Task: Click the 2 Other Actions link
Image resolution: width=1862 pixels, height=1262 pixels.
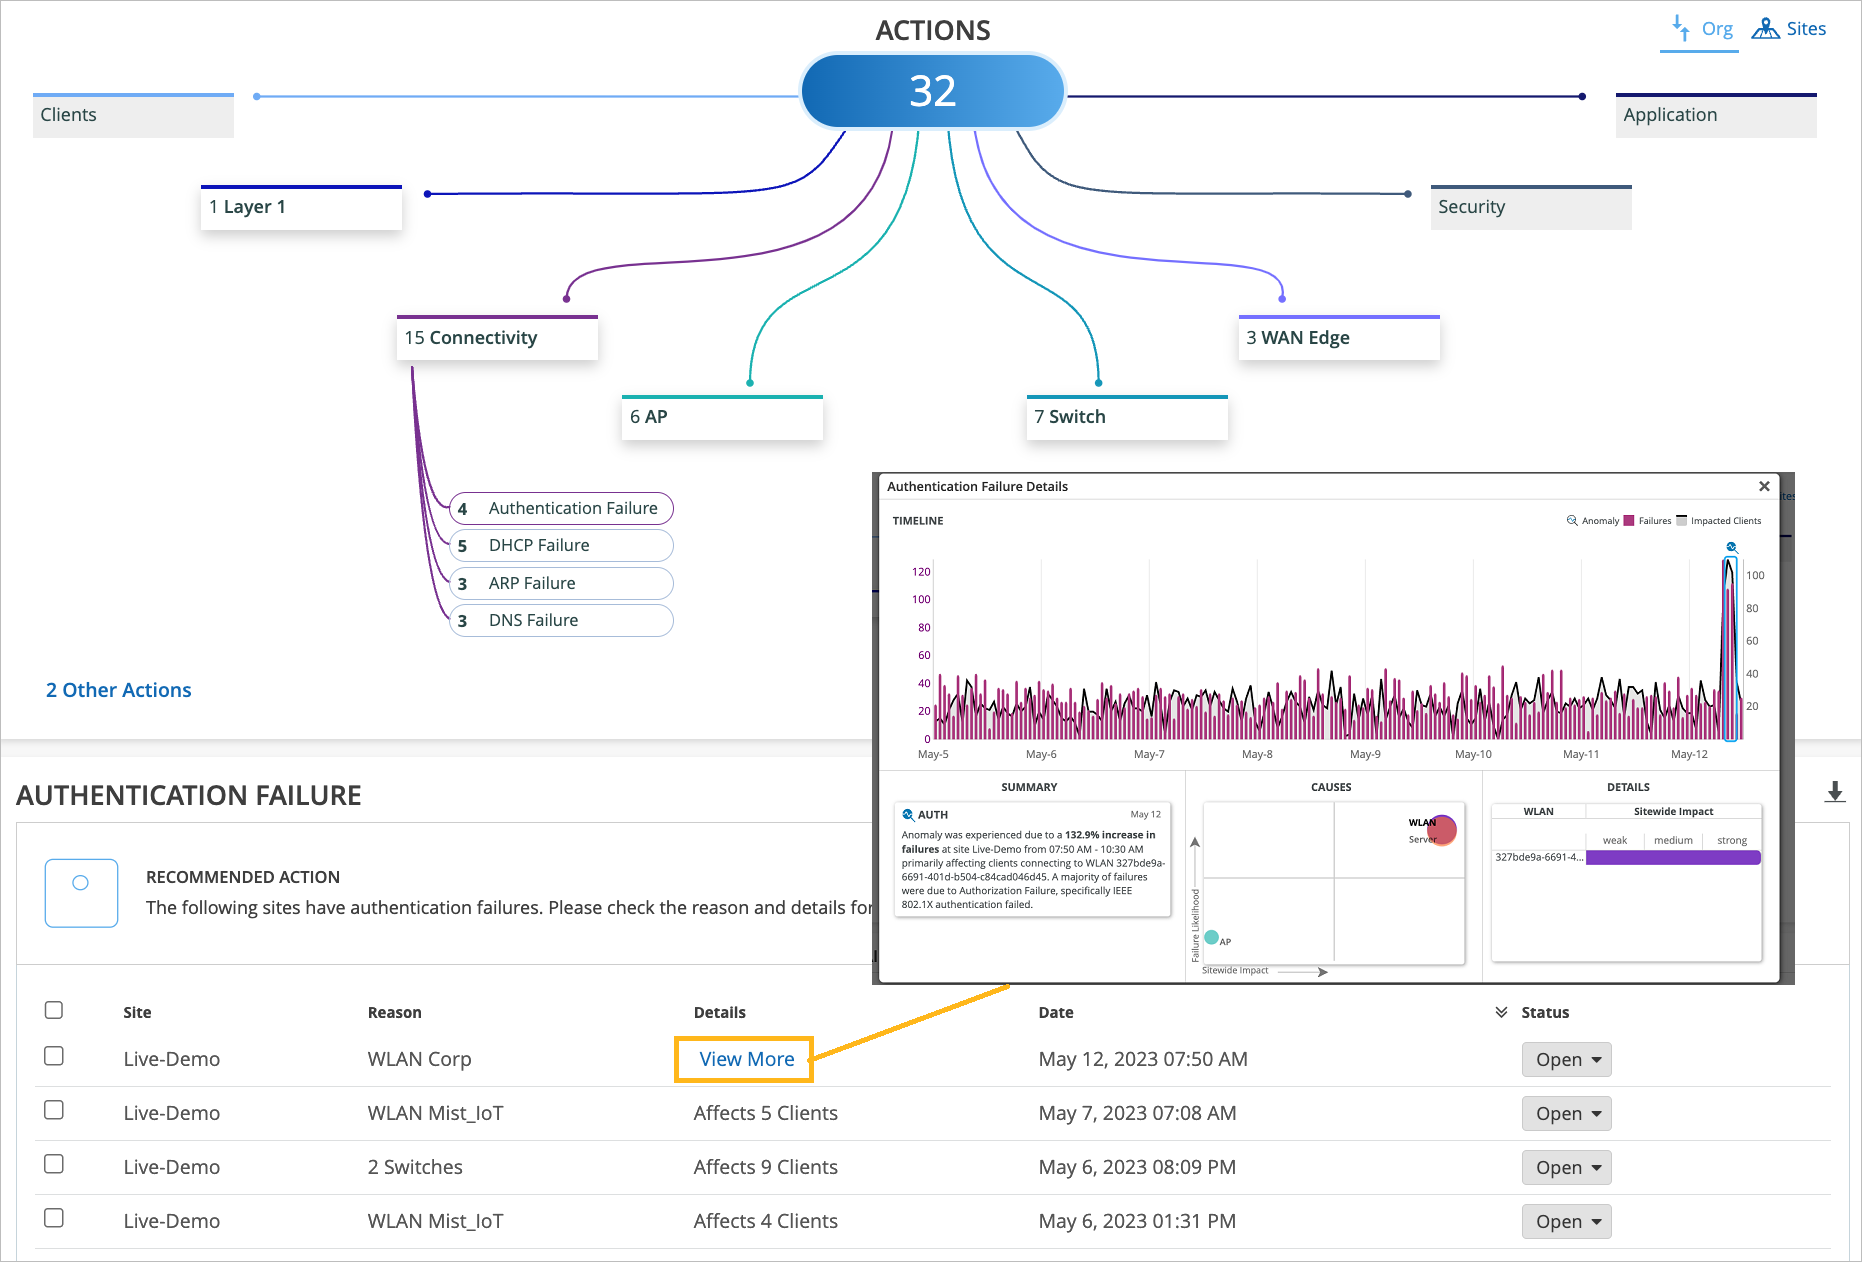Action: coord(119,691)
